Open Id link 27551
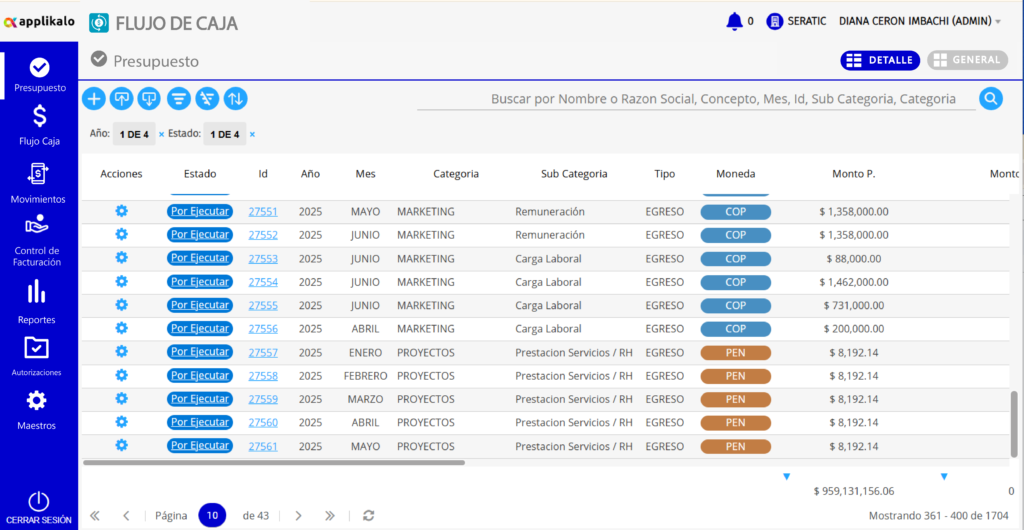The width and height of the screenshot is (1024, 530). tap(263, 211)
